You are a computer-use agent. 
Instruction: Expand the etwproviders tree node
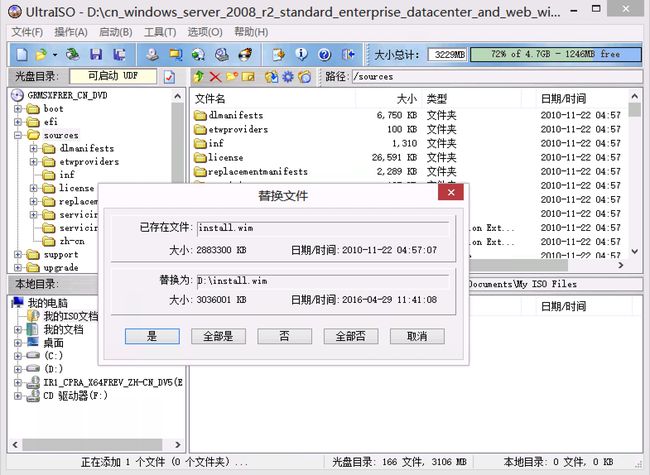34,162
